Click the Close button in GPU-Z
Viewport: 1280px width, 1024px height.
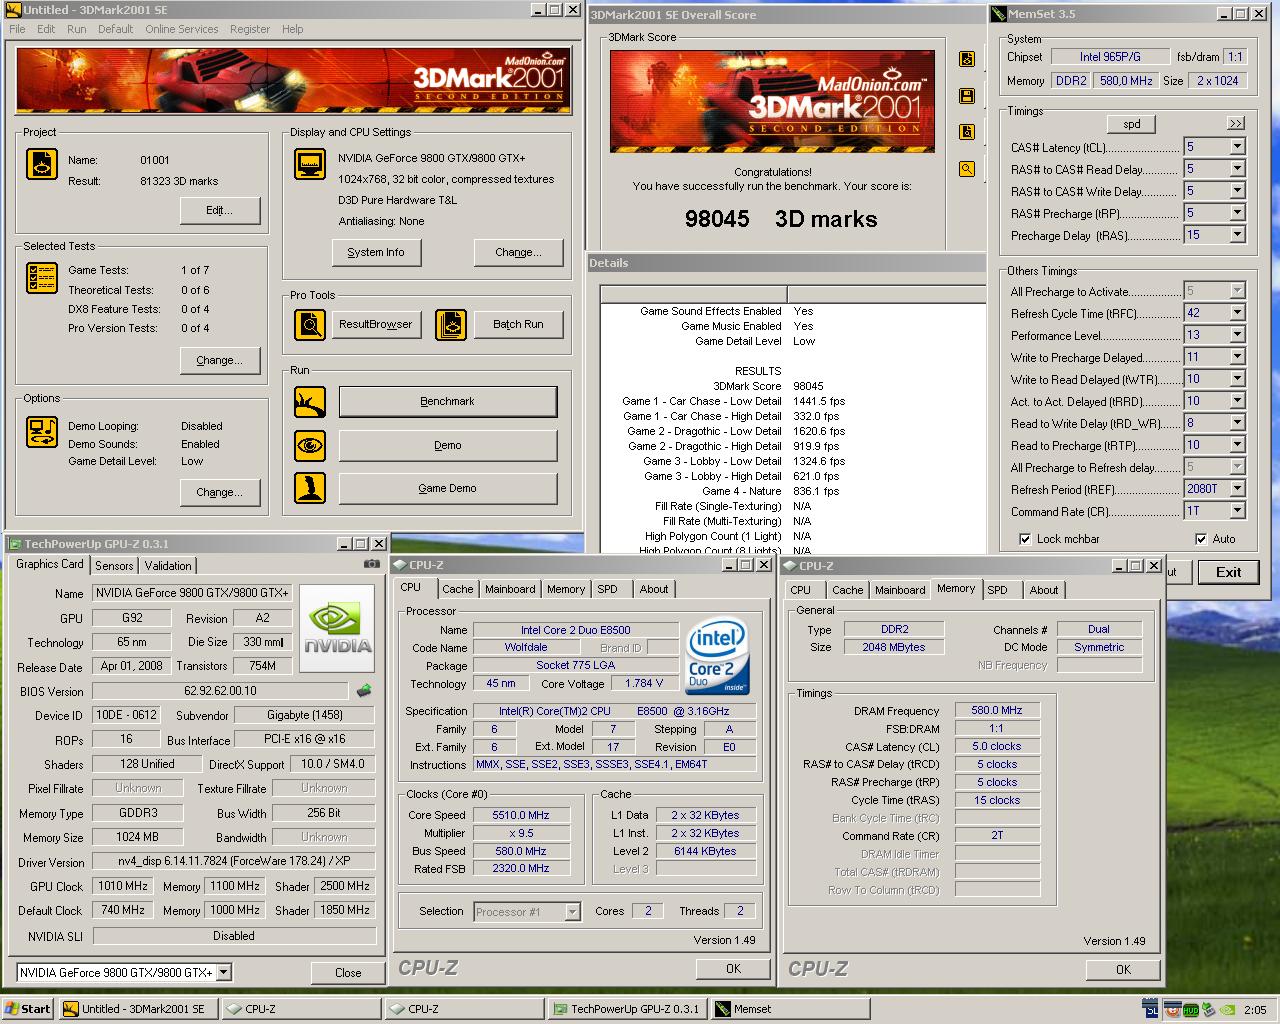(348, 972)
